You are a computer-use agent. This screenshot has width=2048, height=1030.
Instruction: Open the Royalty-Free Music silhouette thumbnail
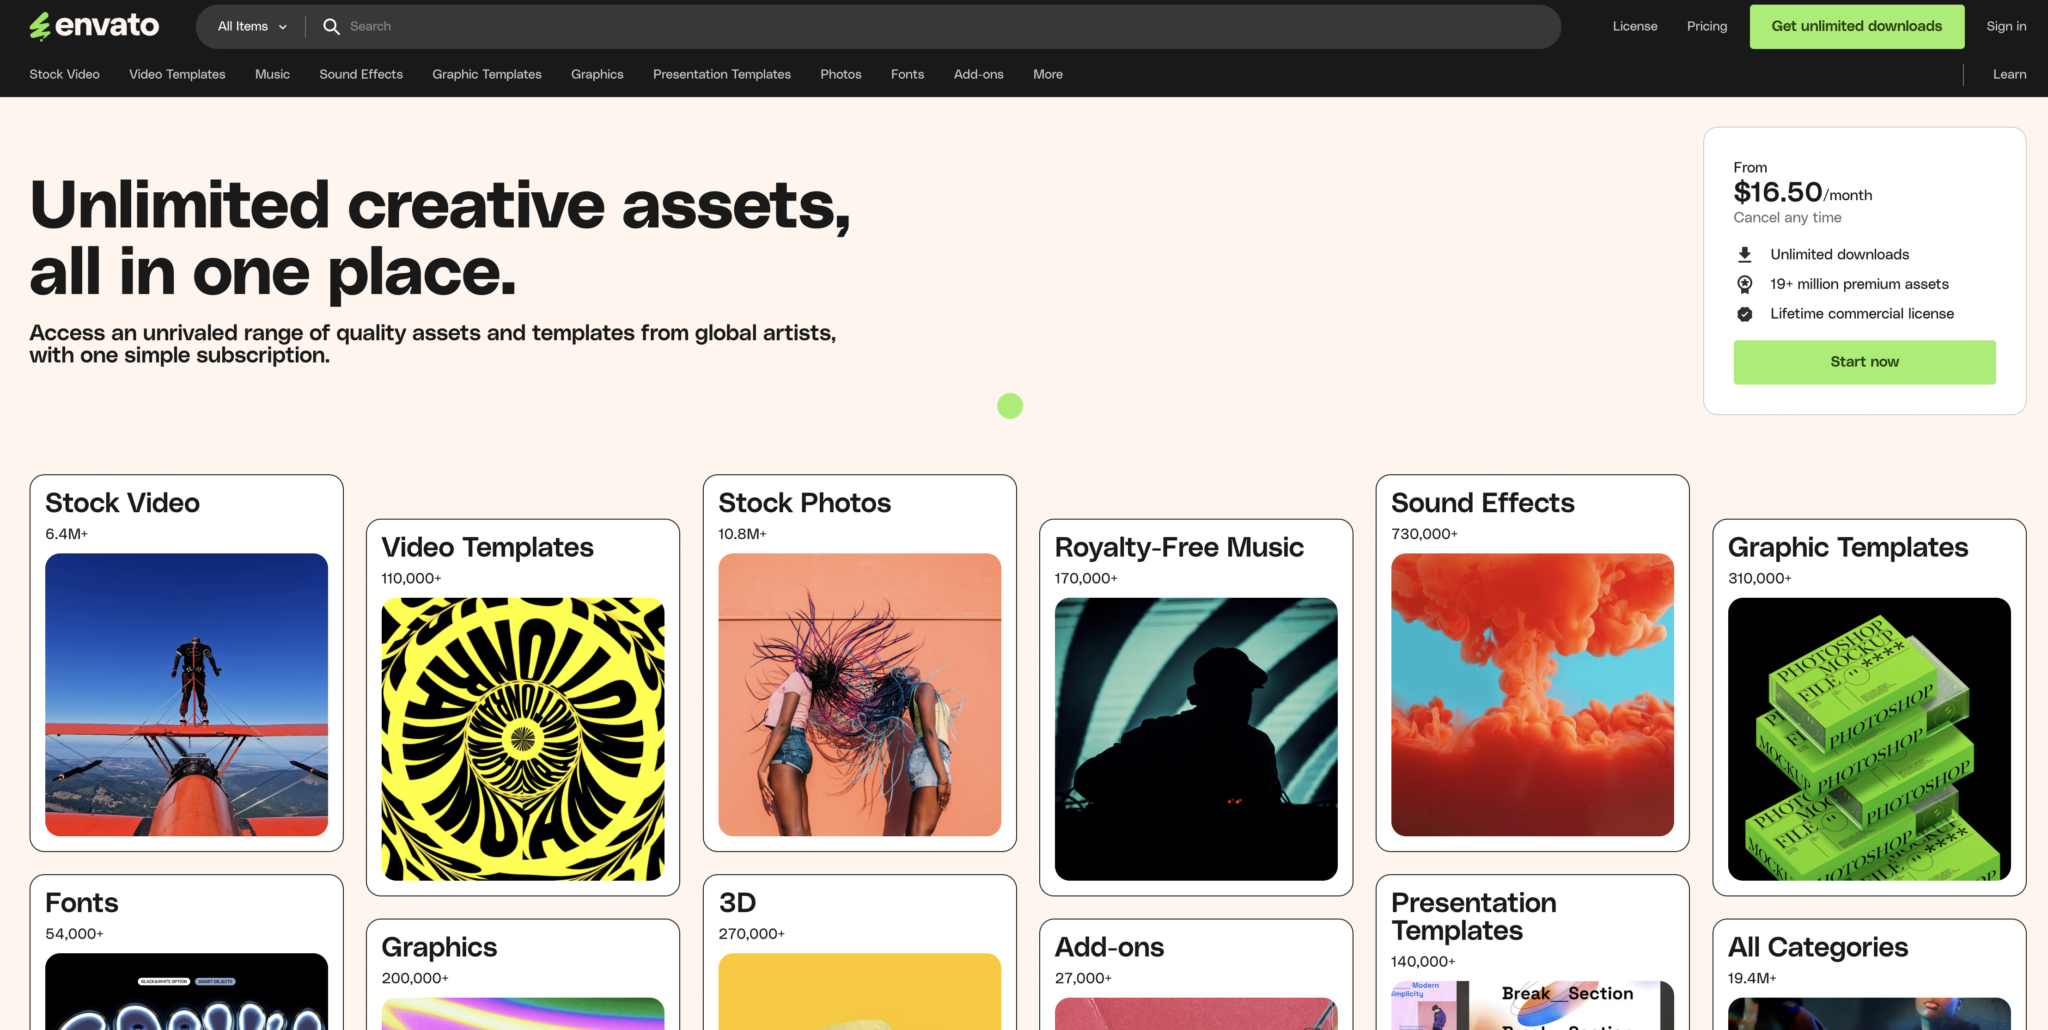pos(1195,739)
